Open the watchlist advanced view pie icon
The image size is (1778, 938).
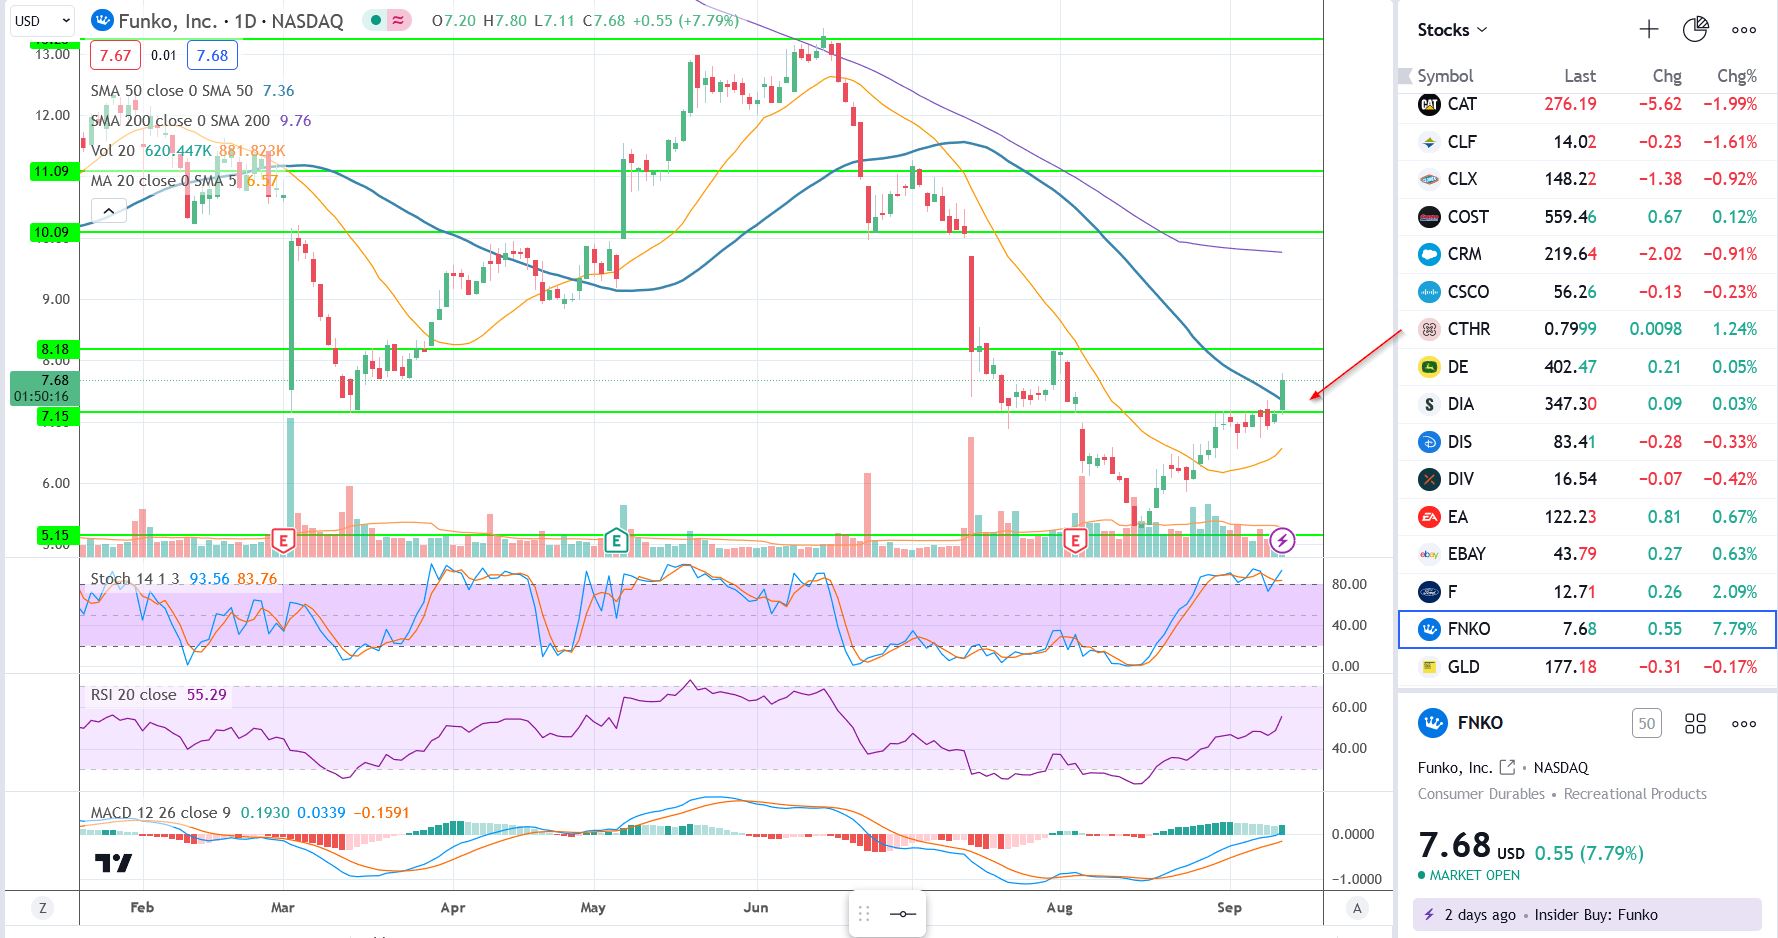(1695, 30)
